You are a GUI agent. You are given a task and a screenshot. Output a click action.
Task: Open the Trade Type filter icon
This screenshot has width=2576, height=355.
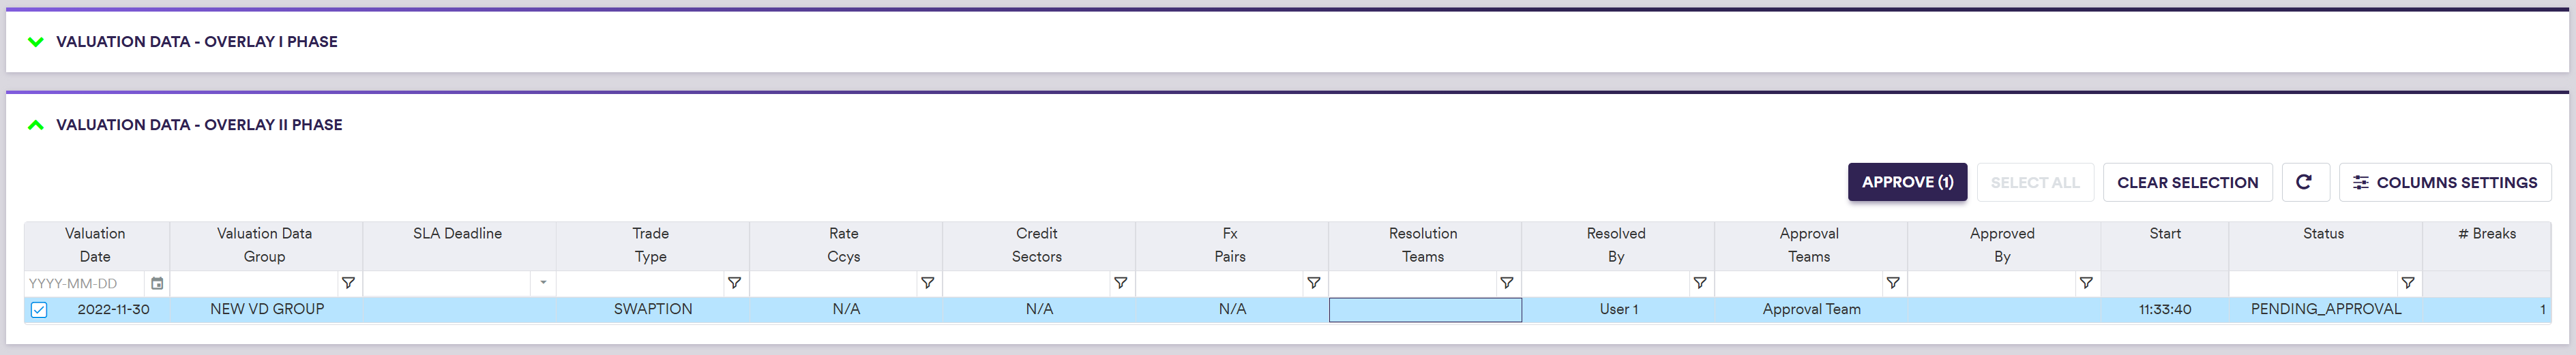point(734,284)
